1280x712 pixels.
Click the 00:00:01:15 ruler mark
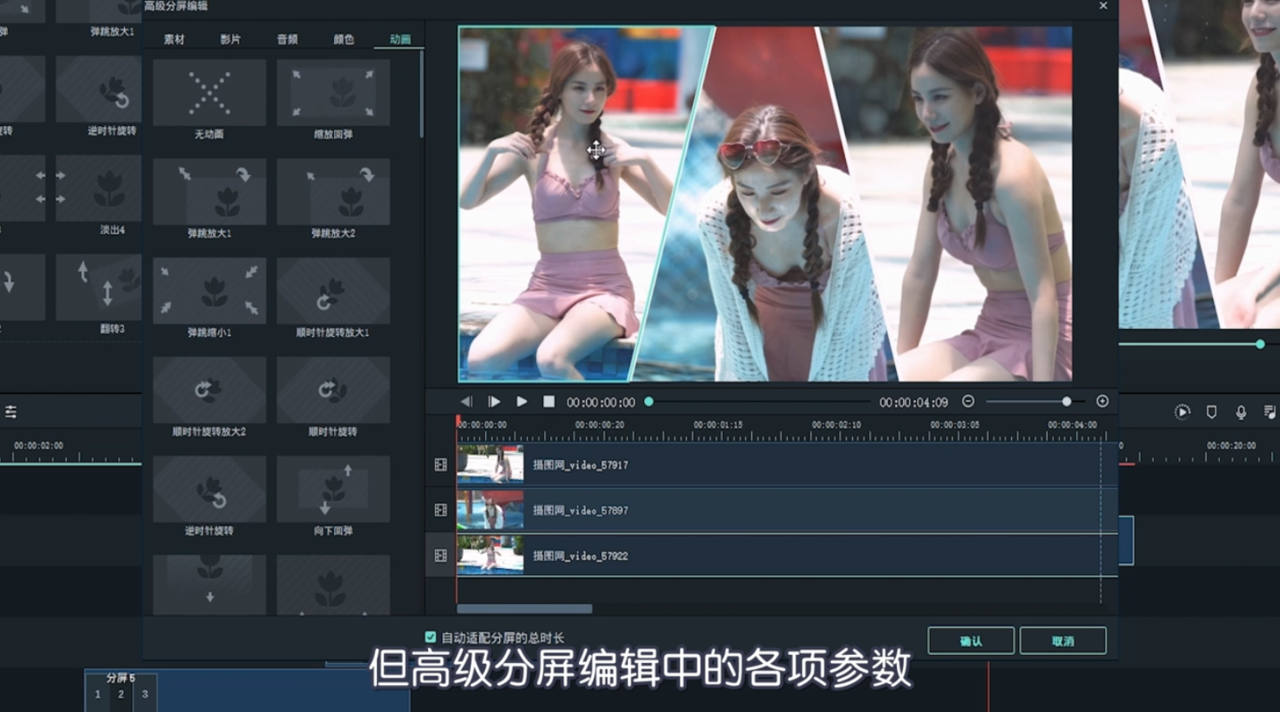718,425
